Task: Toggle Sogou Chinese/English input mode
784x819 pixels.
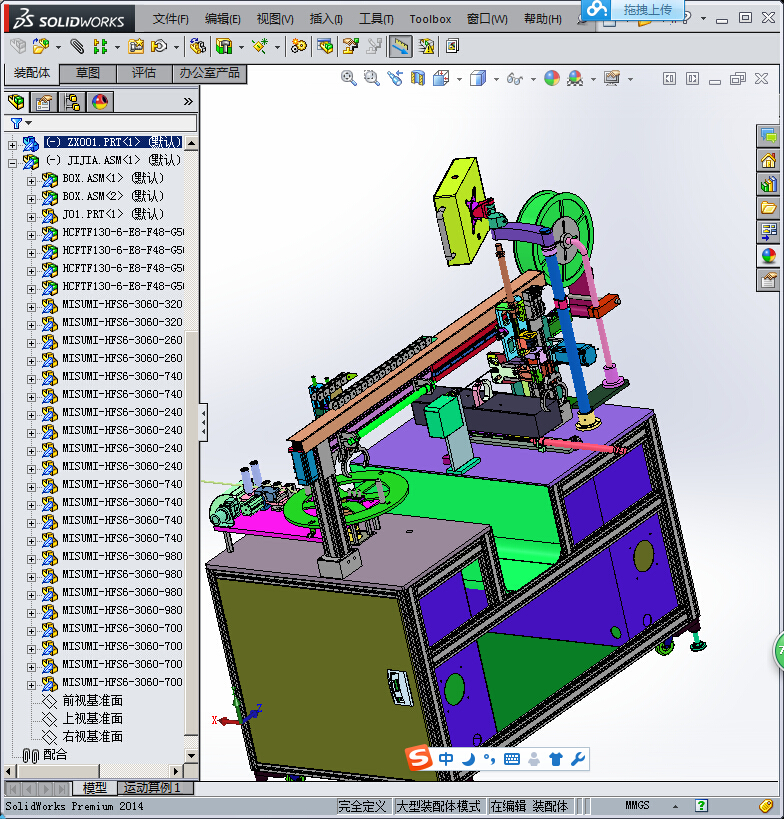Action: [446, 759]
